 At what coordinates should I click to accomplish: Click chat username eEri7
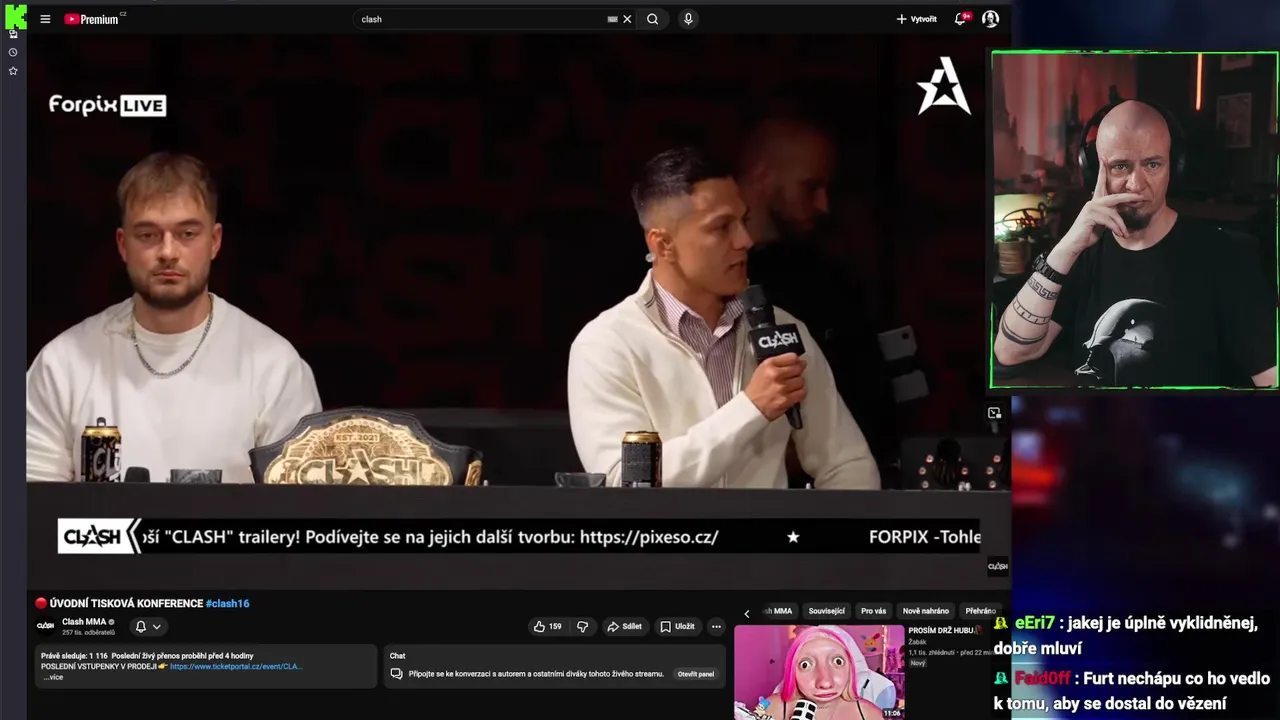(x=1035, y=623)
